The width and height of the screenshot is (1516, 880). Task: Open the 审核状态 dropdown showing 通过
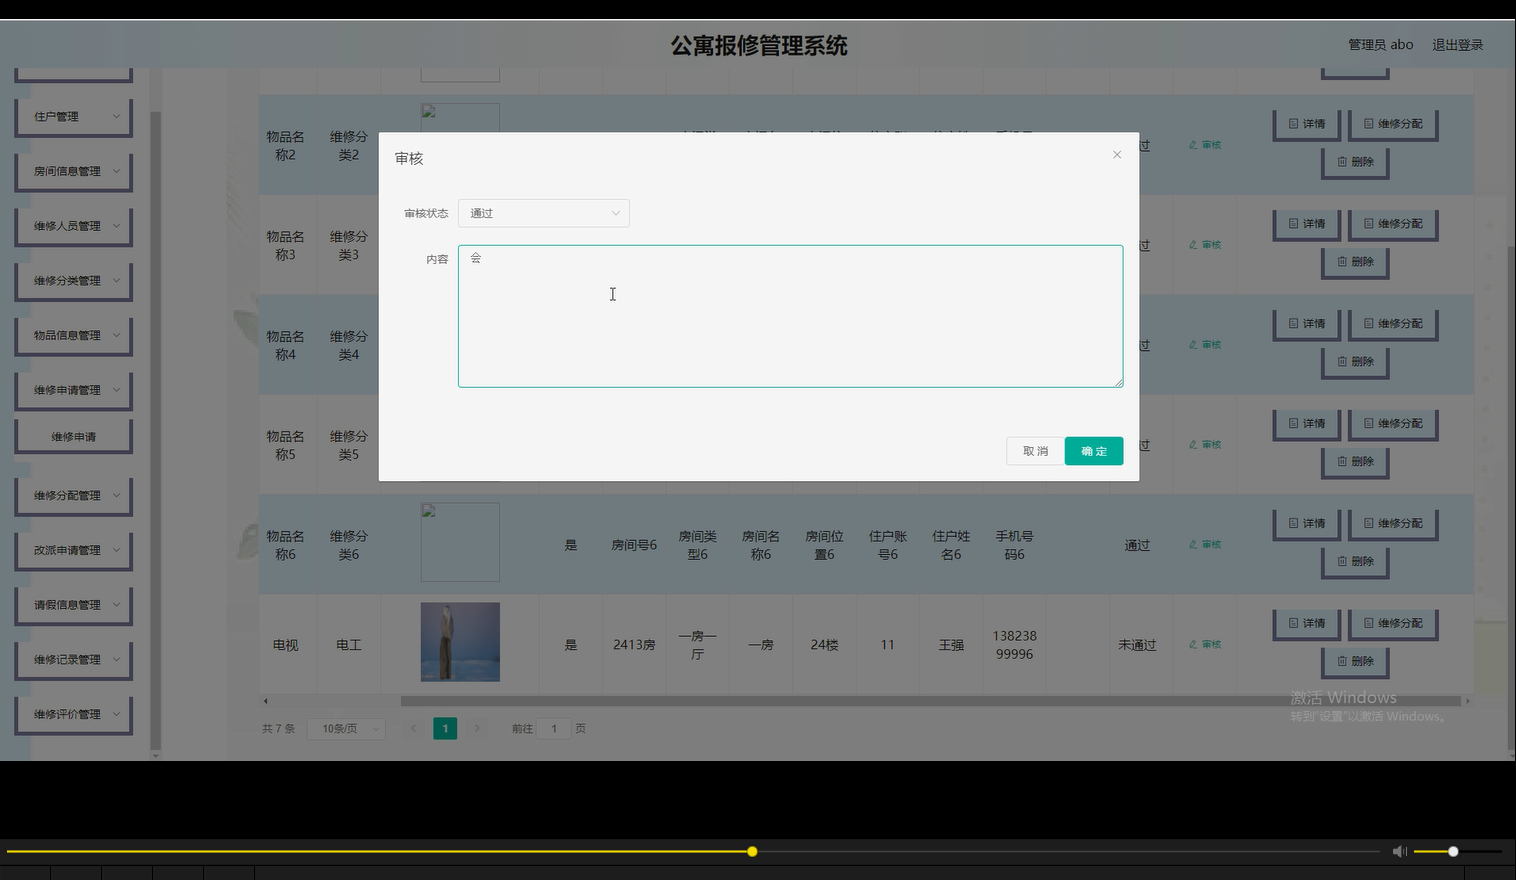click(x=543, y=213)
